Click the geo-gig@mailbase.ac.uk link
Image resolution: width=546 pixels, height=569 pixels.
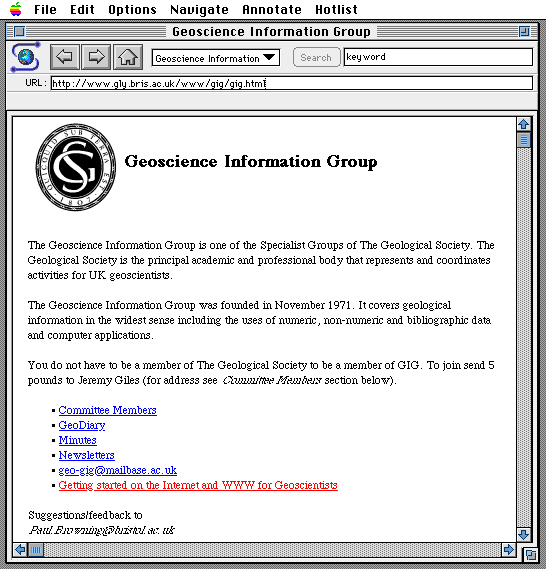(x=118, y=470)
